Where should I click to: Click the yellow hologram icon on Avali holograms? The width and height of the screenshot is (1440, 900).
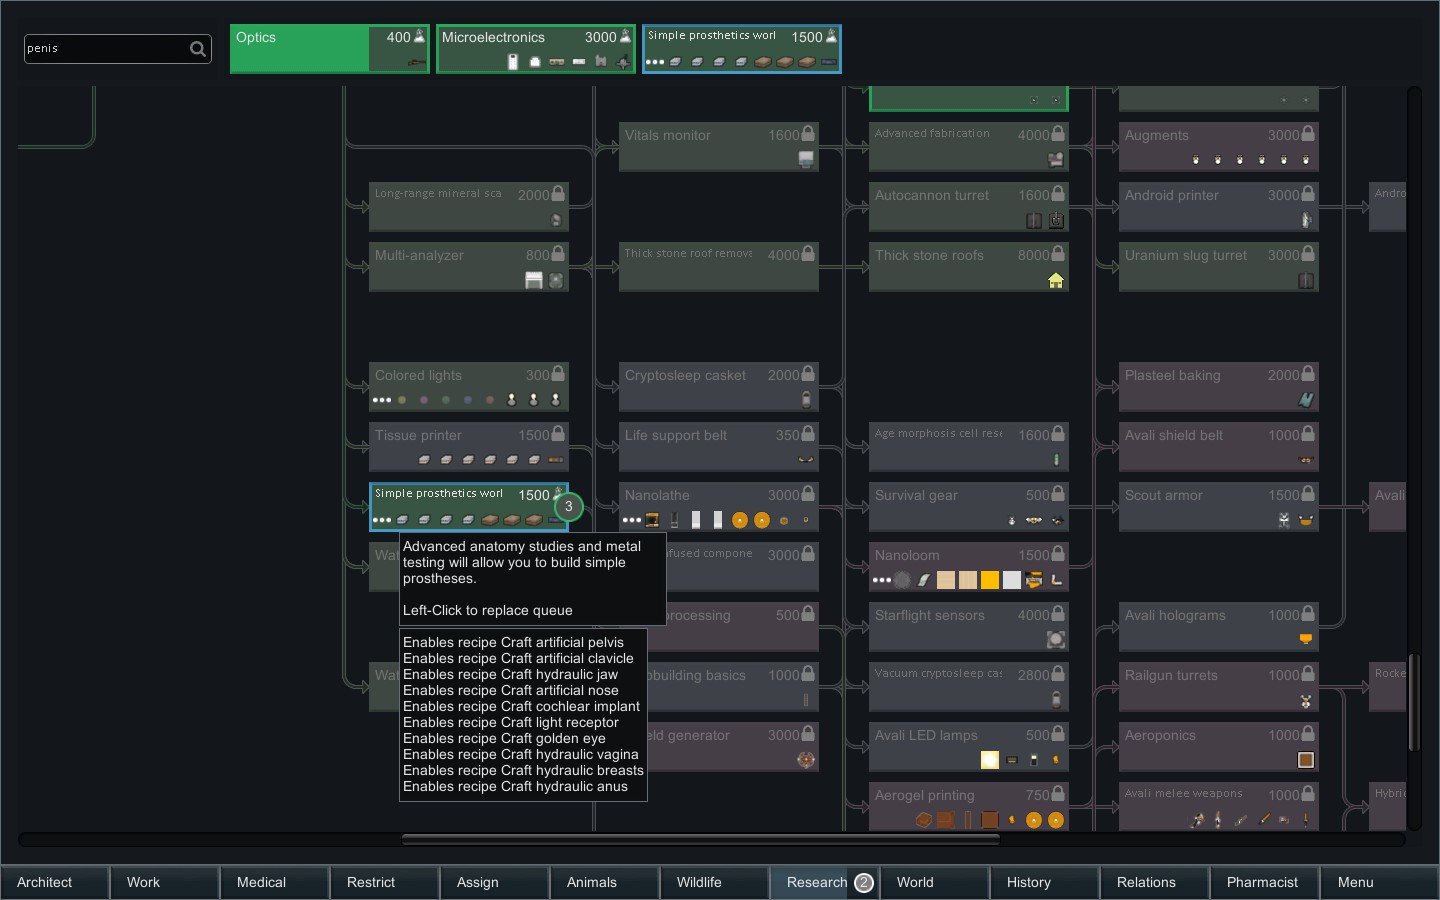pyautogui.click(x=1305, y=639)
